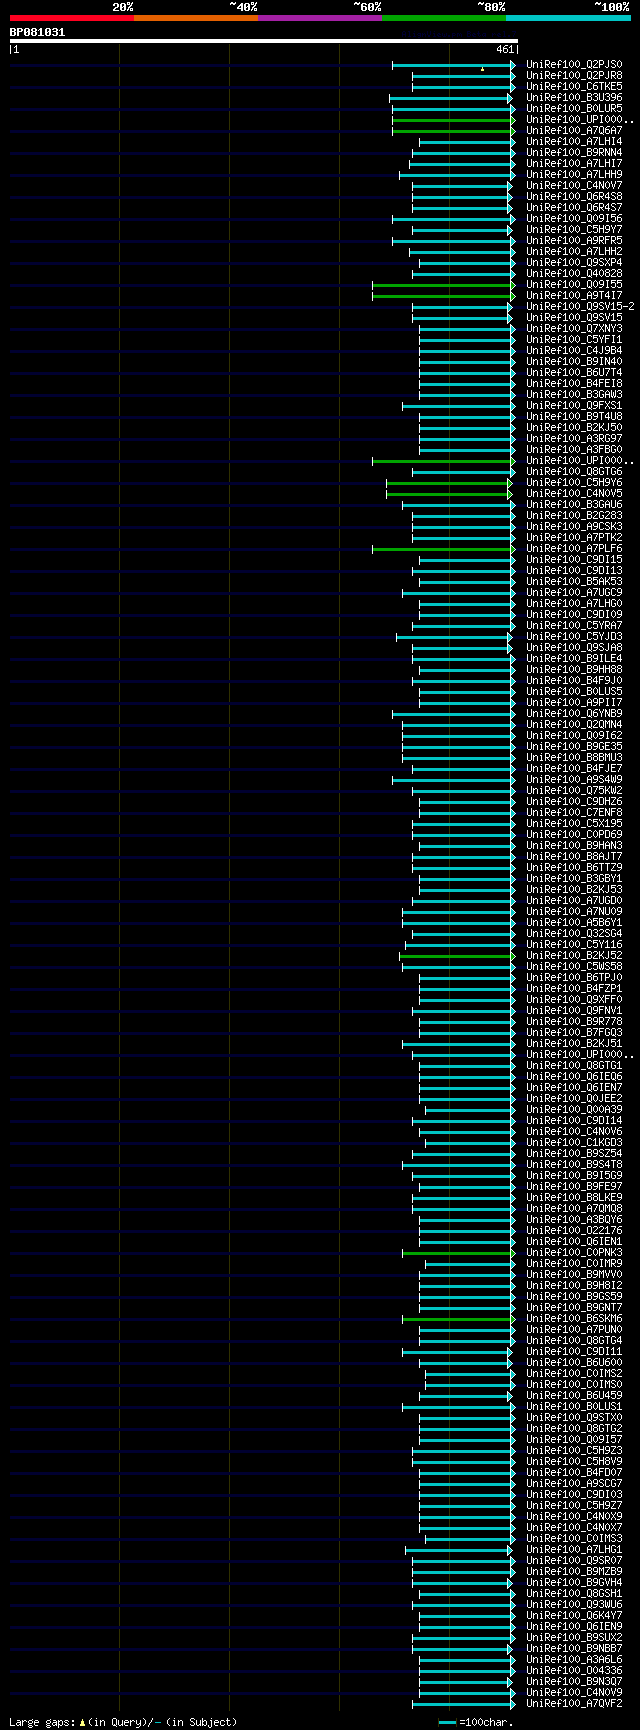Click the label UniRef100_Q75KW2

(574, 790)
